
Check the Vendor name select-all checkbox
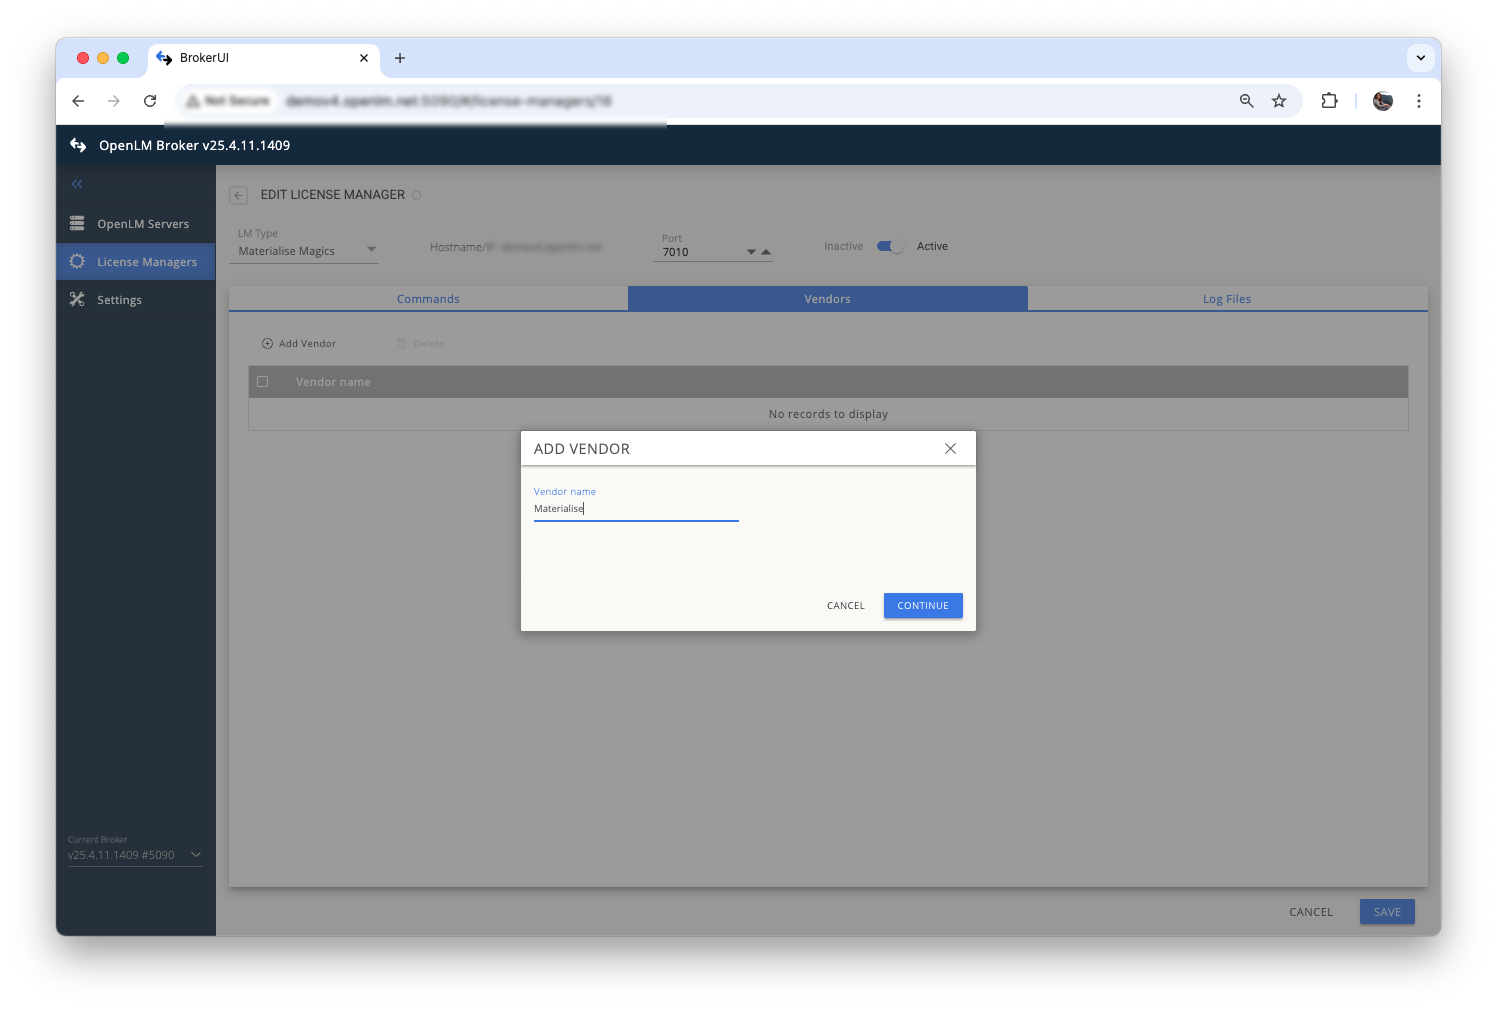[x=263, y=381]
